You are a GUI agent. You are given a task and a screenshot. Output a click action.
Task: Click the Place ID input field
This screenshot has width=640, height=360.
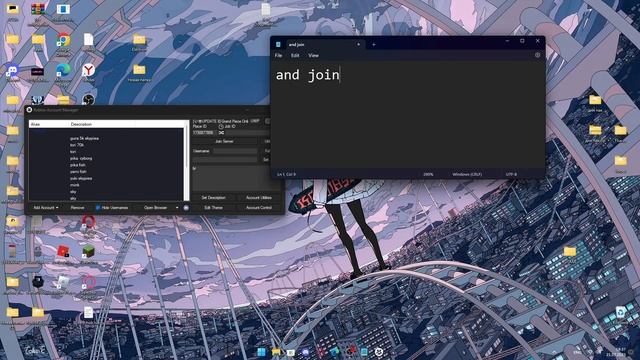[204, 133]
